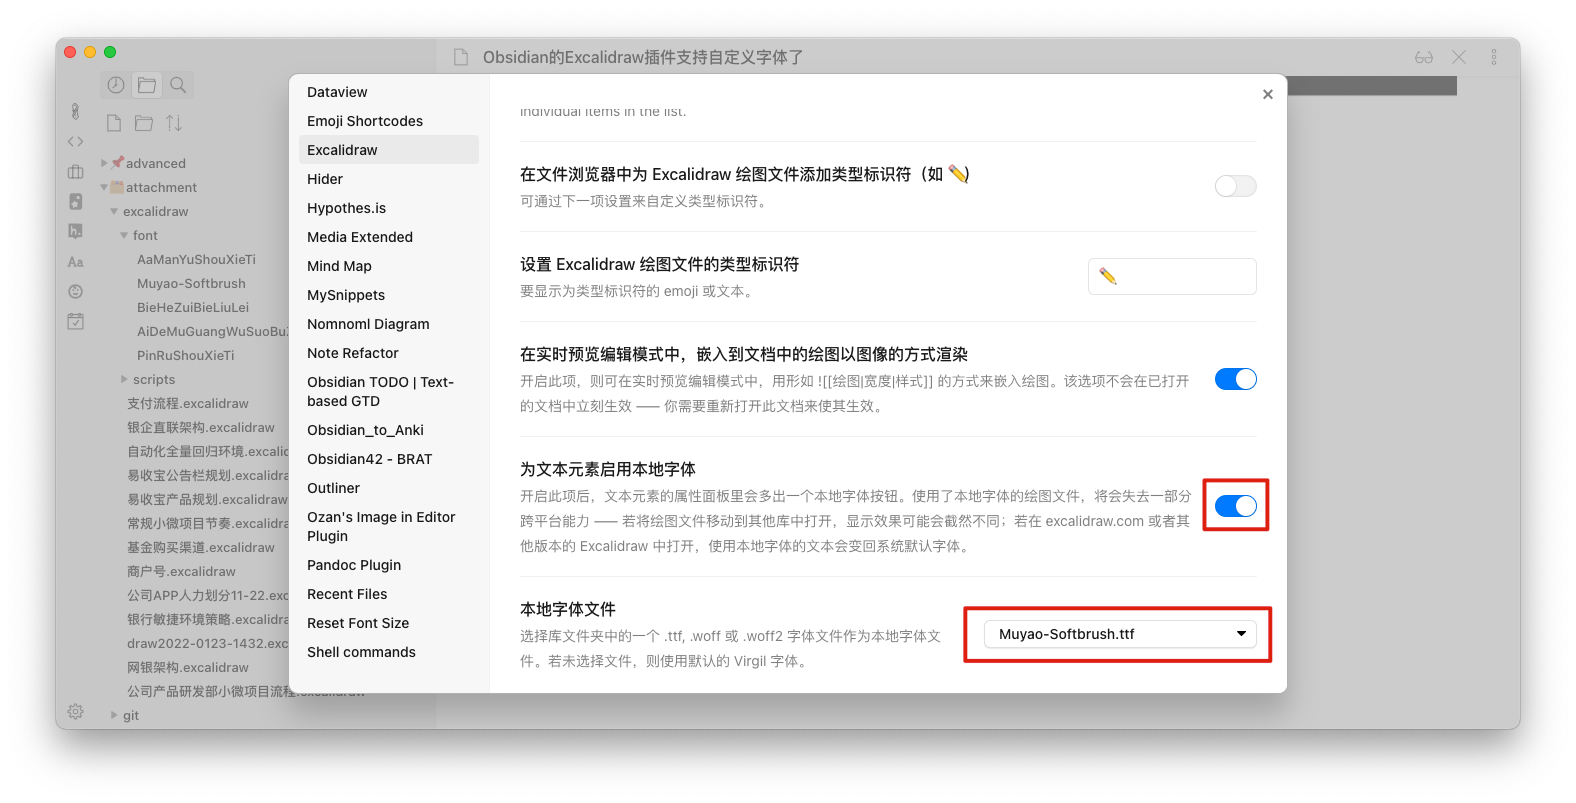This screenshot has height=803, width=1576.
Task: Open Obsidian_to_Anki plugin settings
Action: tap(389, 430)
